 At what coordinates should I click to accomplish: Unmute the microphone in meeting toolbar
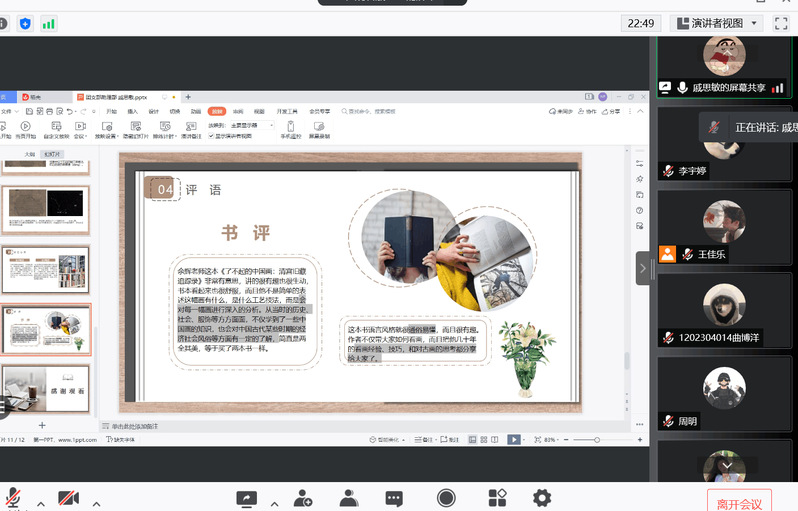pos(13,497)
